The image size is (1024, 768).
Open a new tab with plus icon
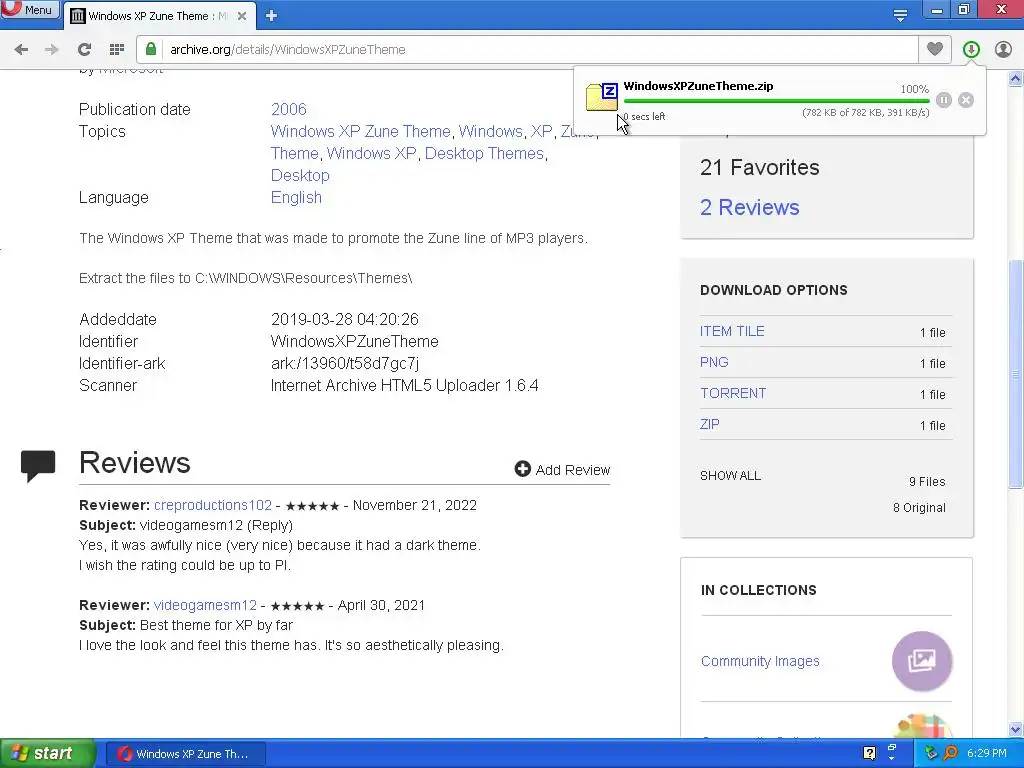(x=272, y=16)
